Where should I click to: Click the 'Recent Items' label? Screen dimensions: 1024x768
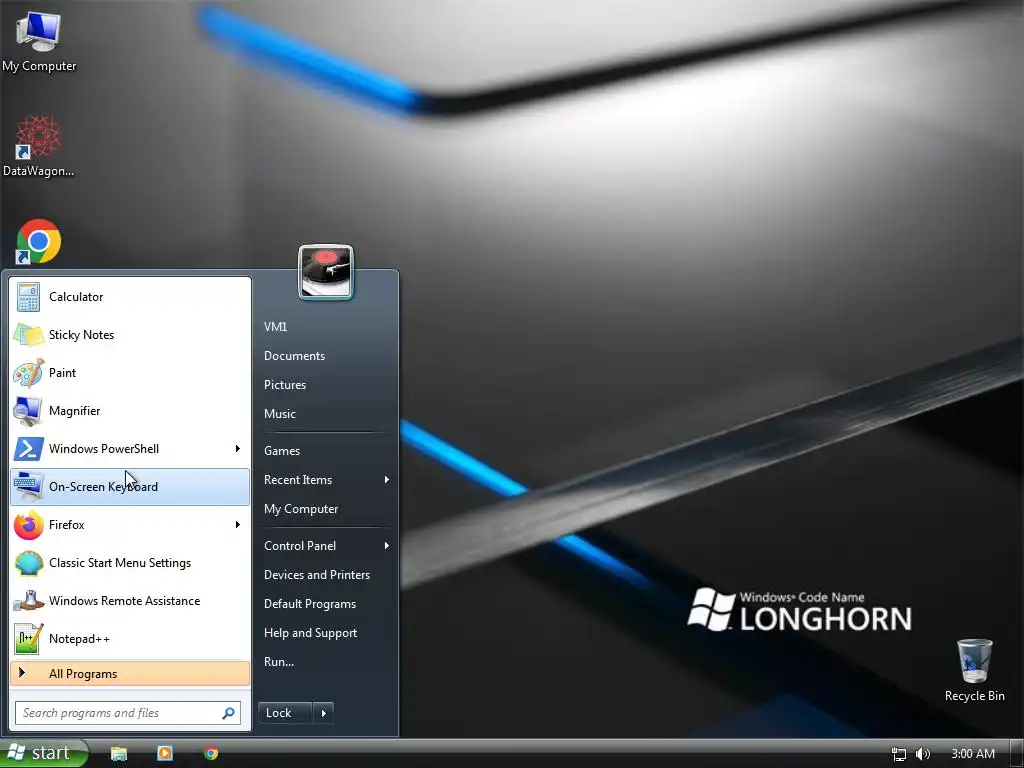coord(298,479)
